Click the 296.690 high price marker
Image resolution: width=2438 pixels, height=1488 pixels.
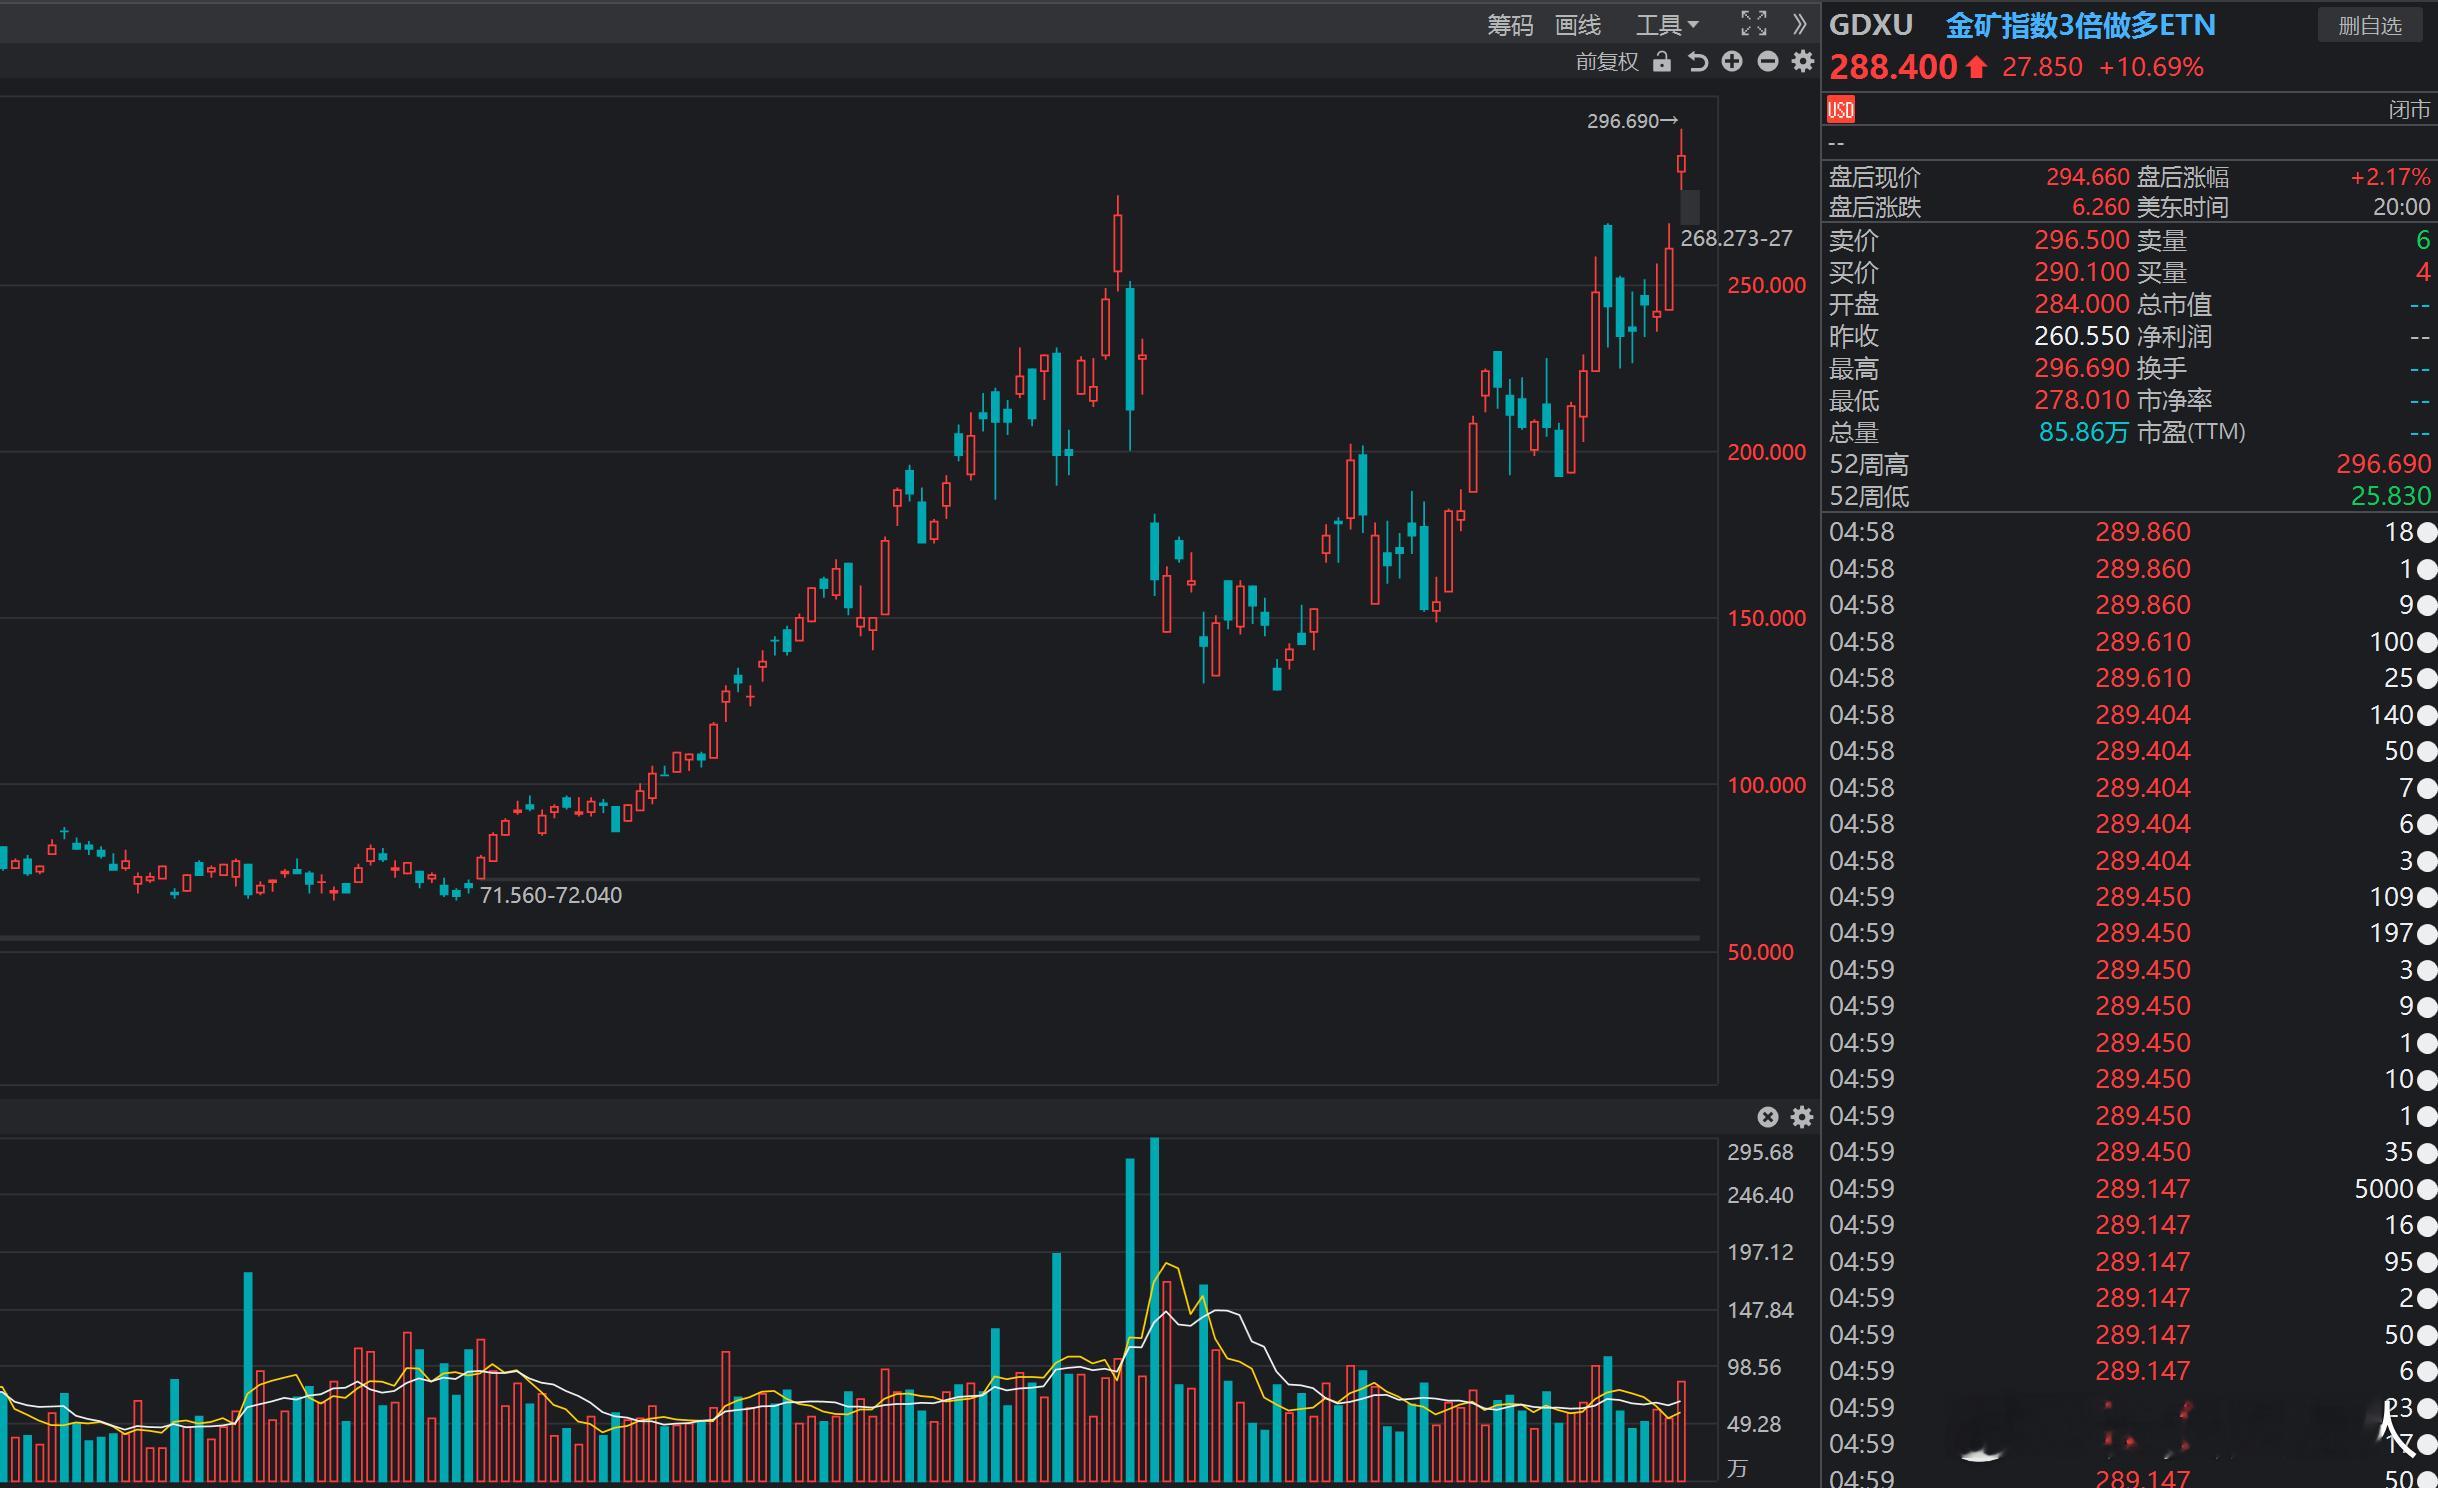tap(1623, 121)
